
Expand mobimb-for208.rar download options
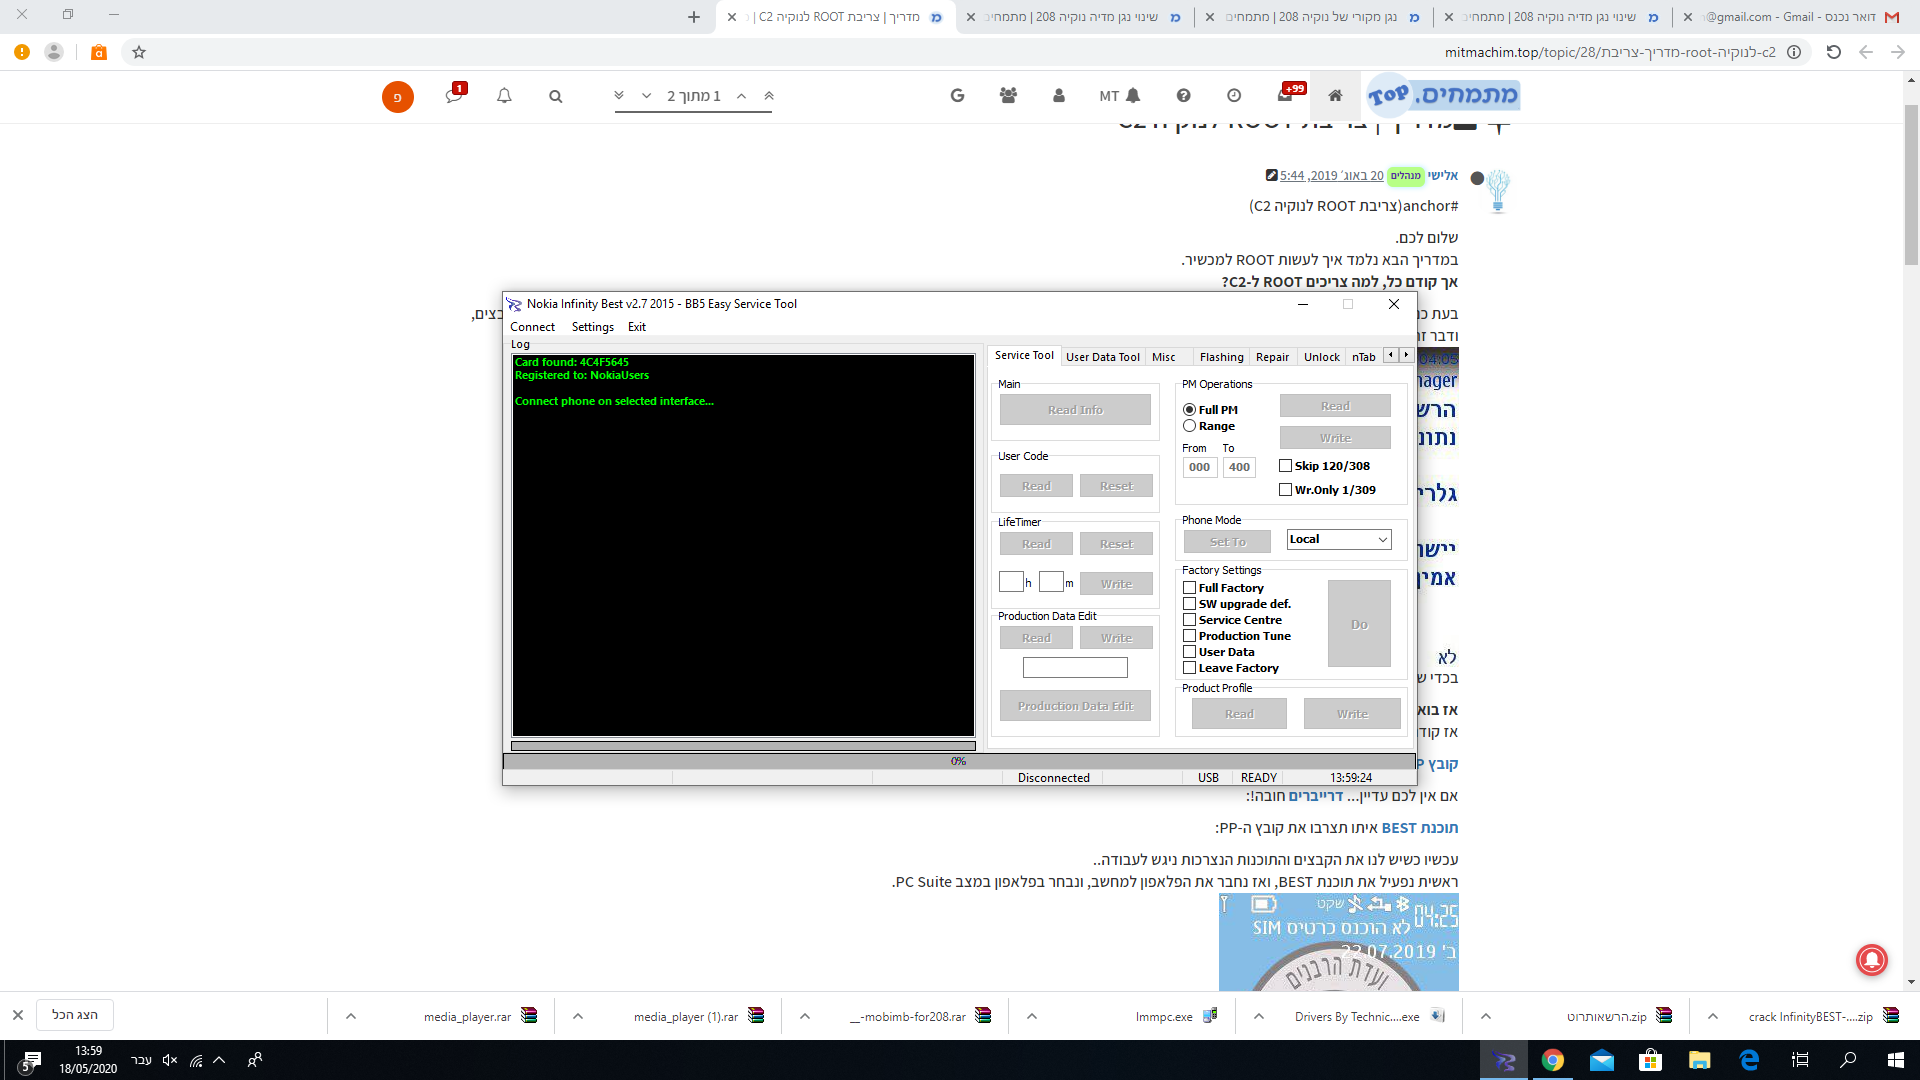click(x=805, y=1016)
